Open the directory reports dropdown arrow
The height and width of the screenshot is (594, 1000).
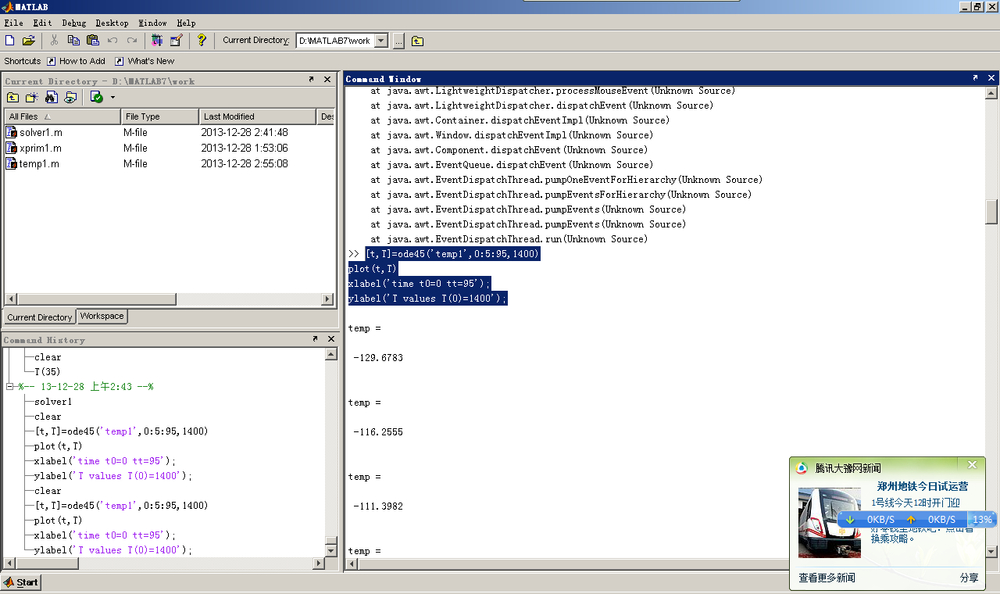tap(113, 98)
